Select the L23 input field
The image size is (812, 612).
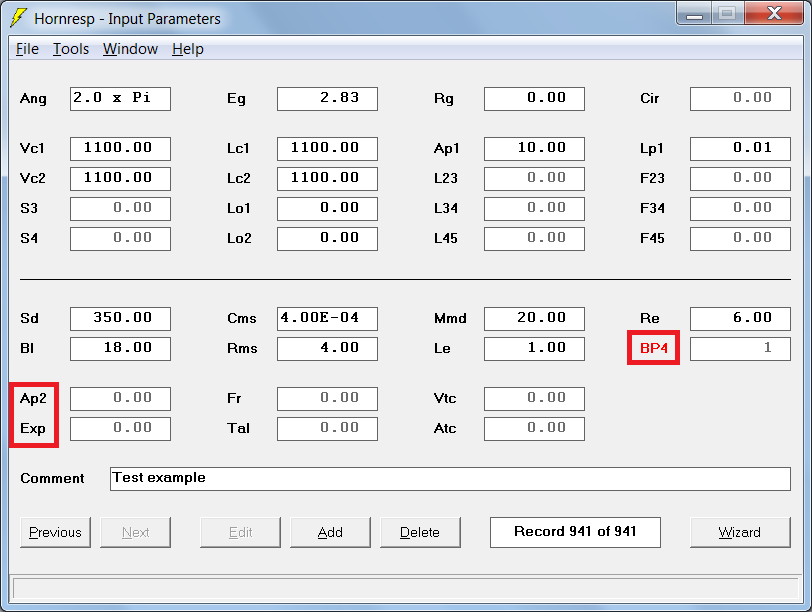point(534,179)
